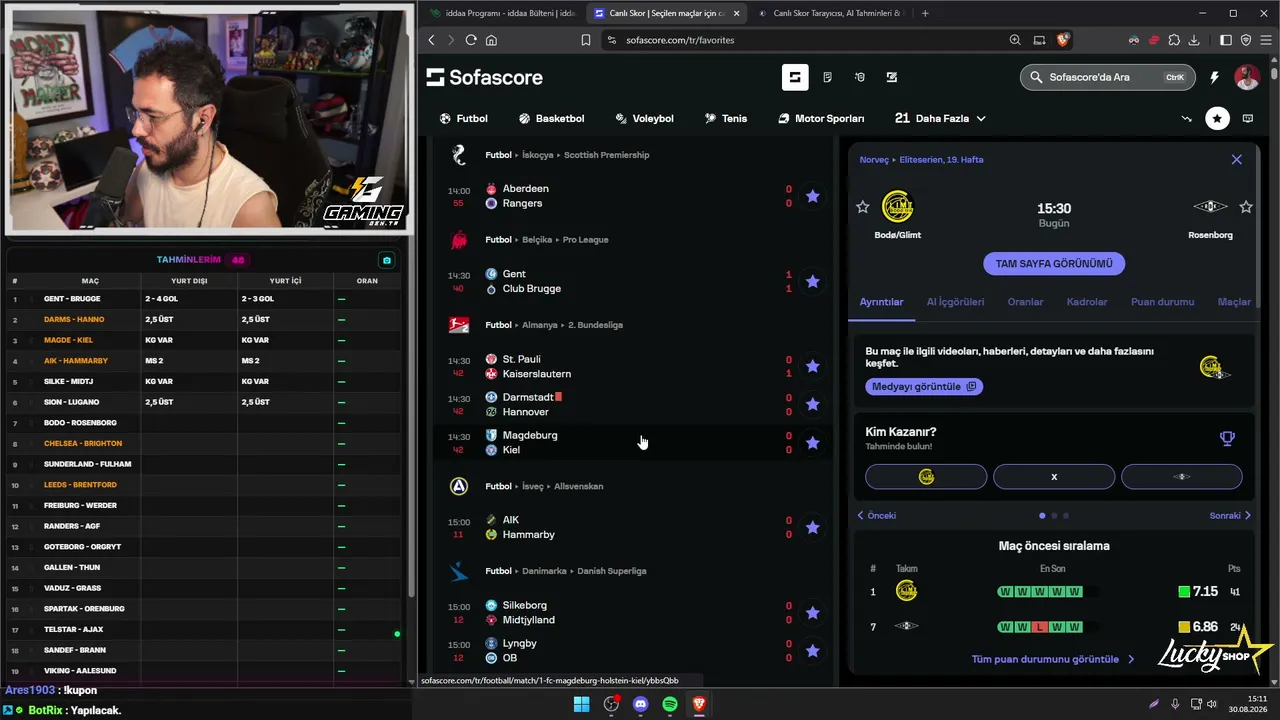This screenshot has height=720, width=1280.
Task: Toggle favorite star for AIK vs Hammarby
Action: click(812, 527)
